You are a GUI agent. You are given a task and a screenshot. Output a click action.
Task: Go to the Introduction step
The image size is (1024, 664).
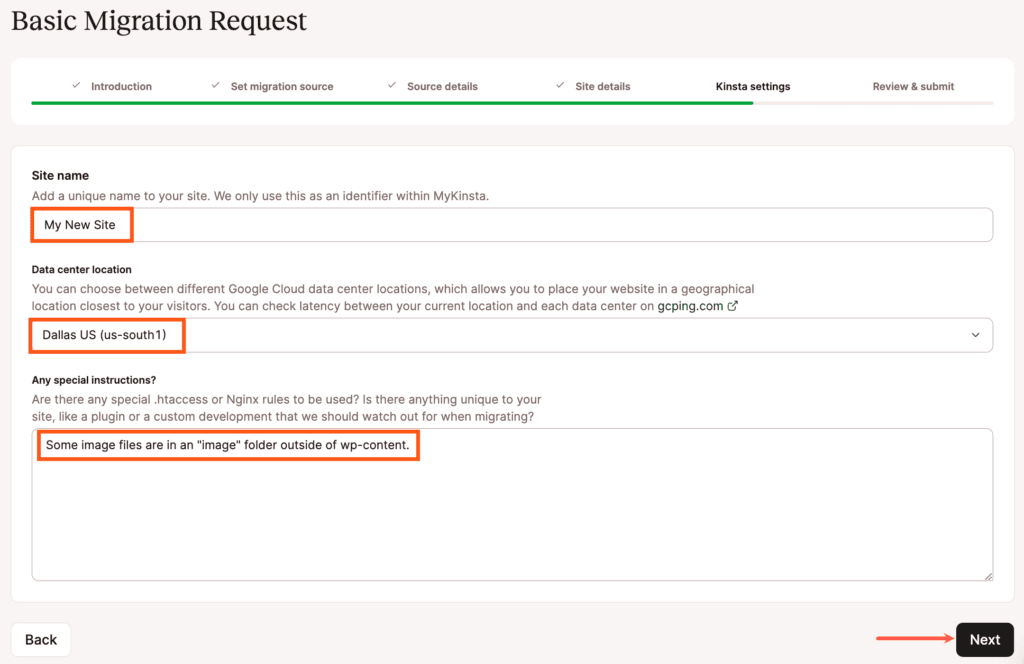point(121,86)
